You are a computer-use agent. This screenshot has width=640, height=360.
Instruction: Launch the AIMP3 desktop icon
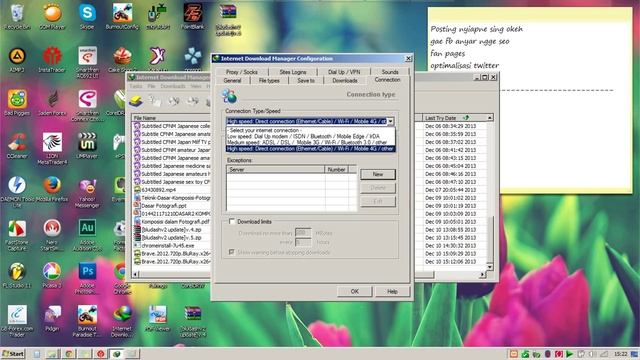tap(17, 60)
